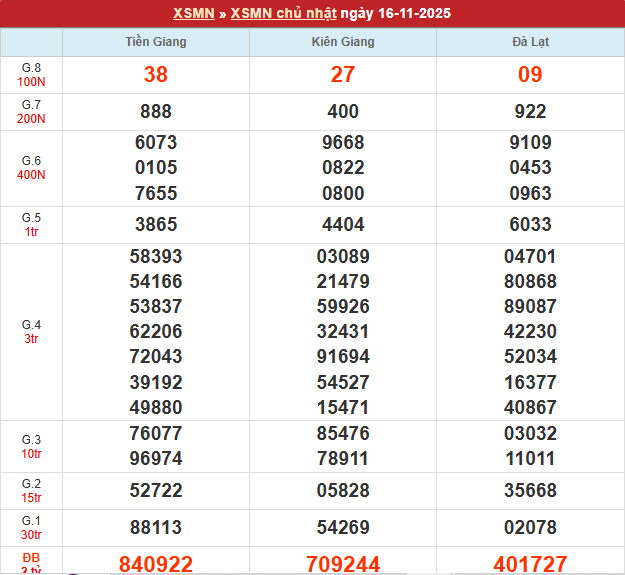This screenshot has width=625, height=575.
Task: Click the G.2 value 05828
Action: [x=343, y=491]
